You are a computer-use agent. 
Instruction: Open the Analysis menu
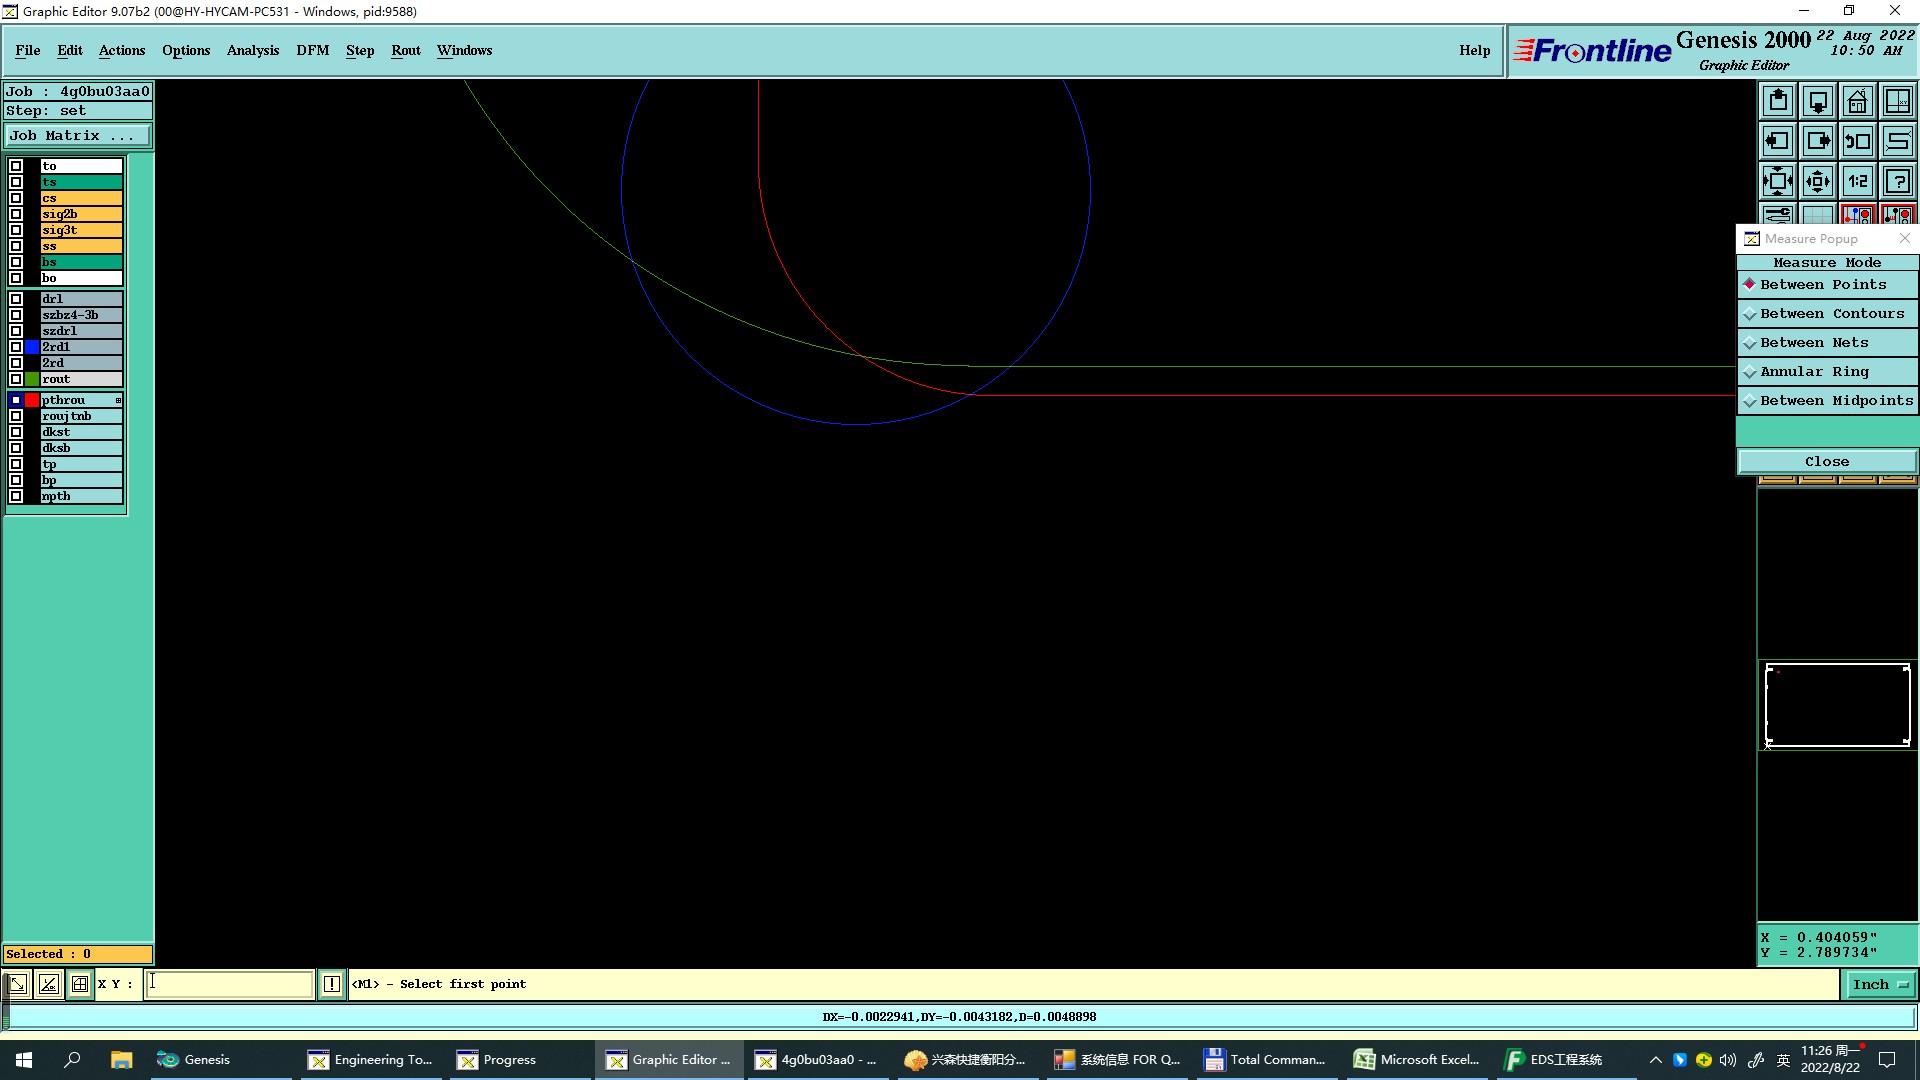252,50
